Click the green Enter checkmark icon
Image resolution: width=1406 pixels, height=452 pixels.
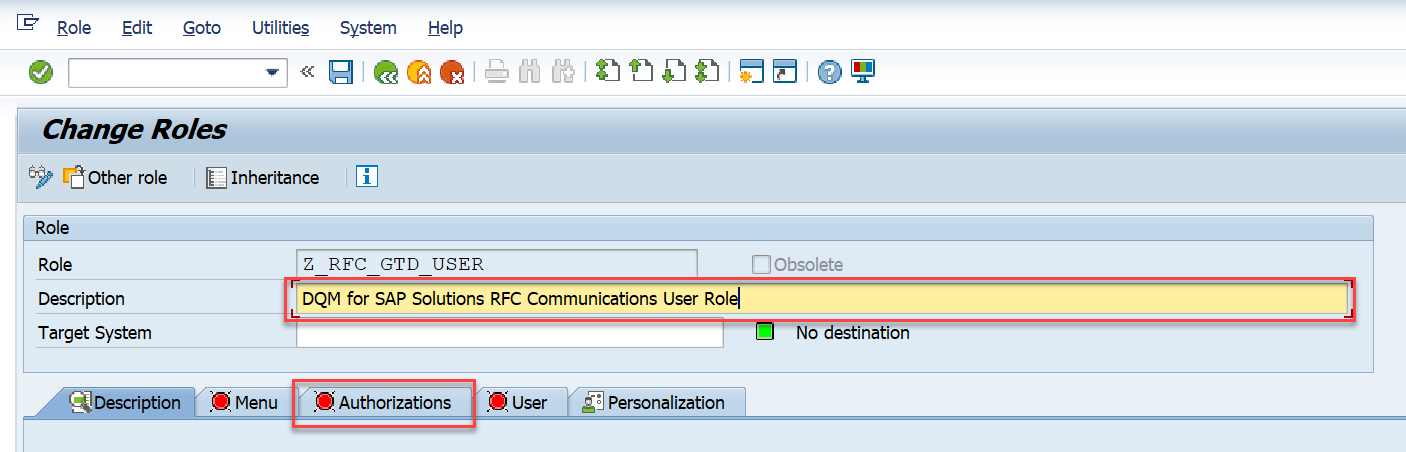[41, 72]
